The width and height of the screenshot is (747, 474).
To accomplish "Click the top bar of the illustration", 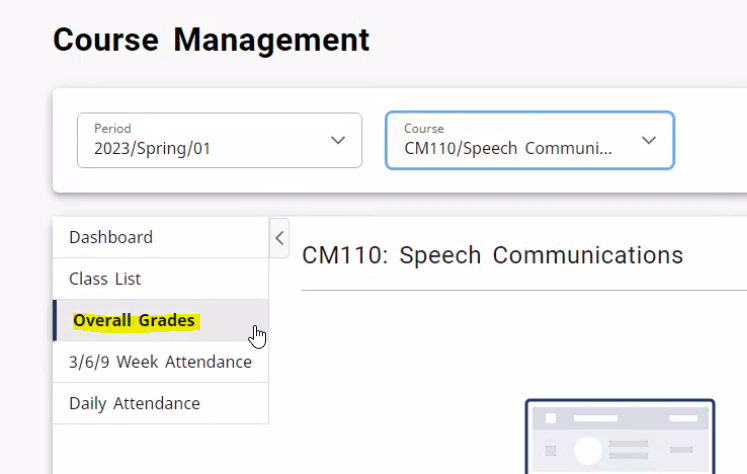I will (619, 416).
